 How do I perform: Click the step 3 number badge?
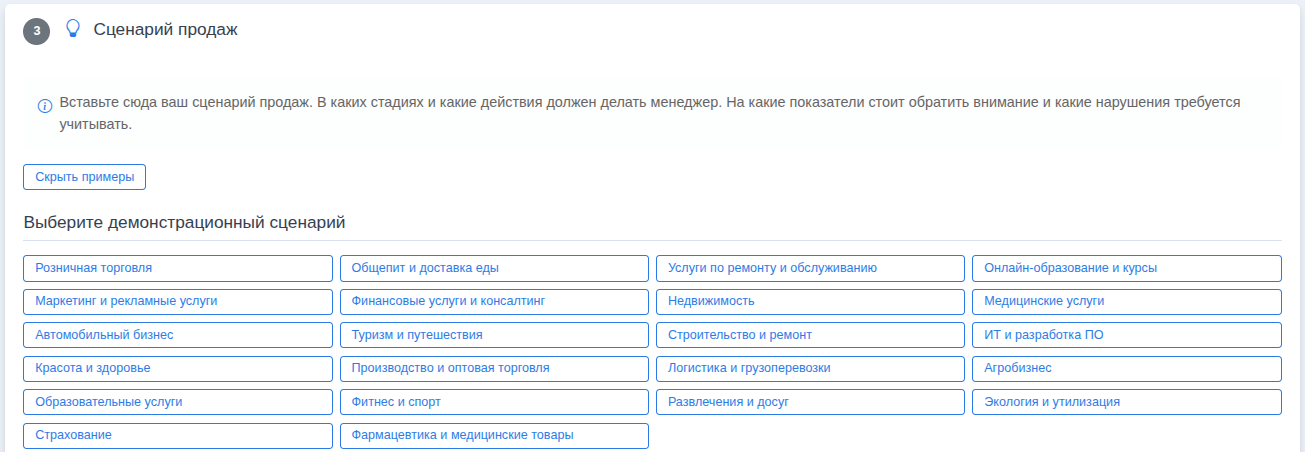point(37,31)
